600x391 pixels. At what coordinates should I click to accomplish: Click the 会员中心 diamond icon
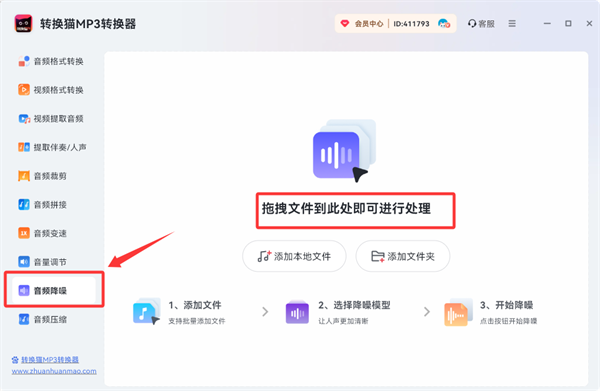point(345,24)
